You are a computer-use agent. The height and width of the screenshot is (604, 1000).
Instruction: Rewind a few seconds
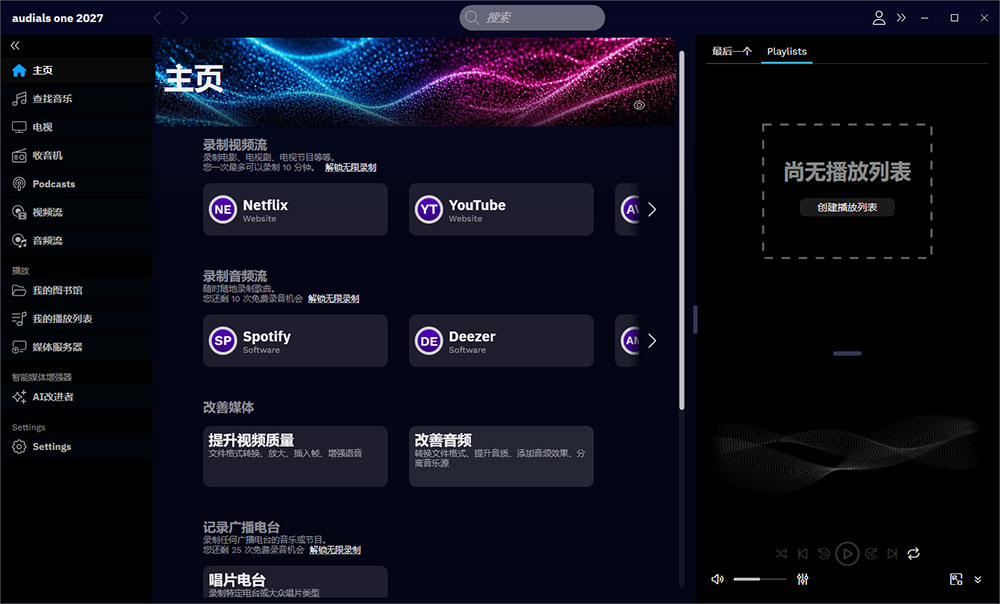[x=824, y=554]
